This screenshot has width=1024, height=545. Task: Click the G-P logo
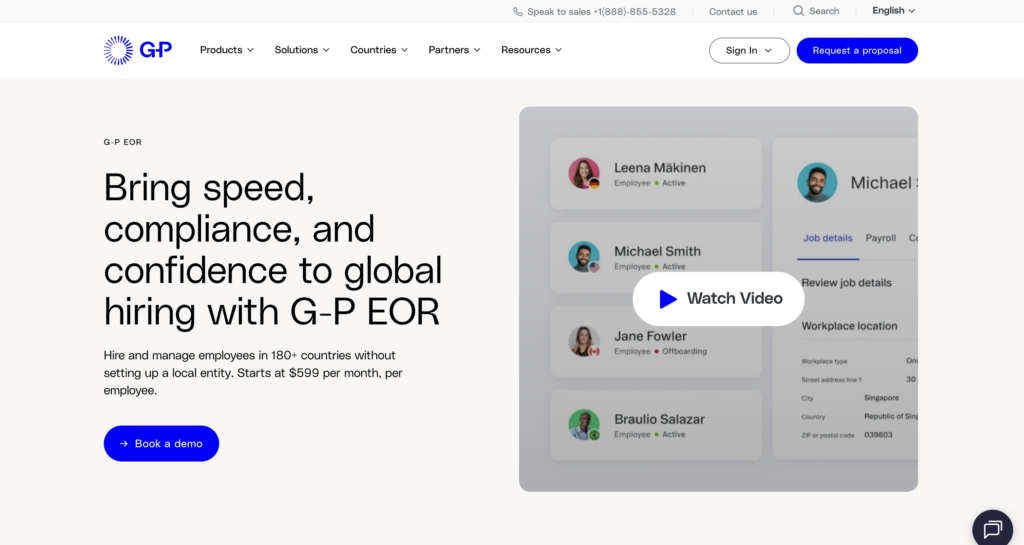point(138,50)
